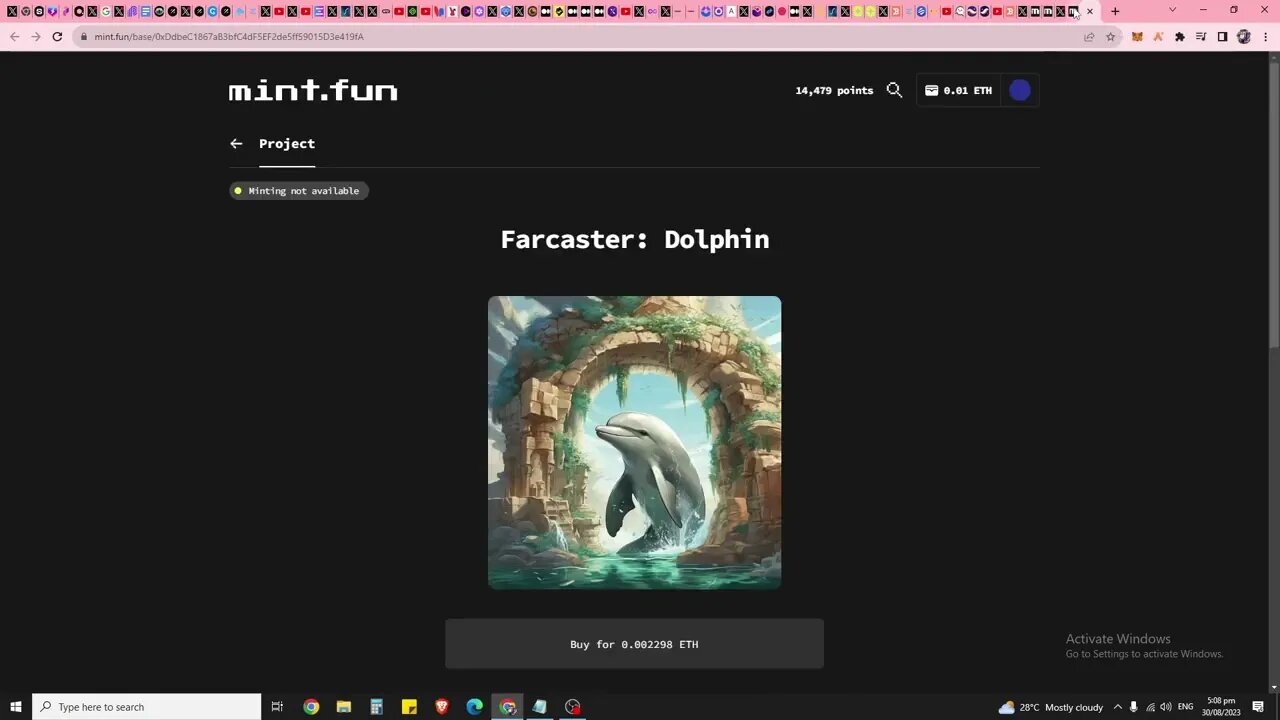
Task: Open the extensions puzzle piece menu
Action: pos(1179,37)
